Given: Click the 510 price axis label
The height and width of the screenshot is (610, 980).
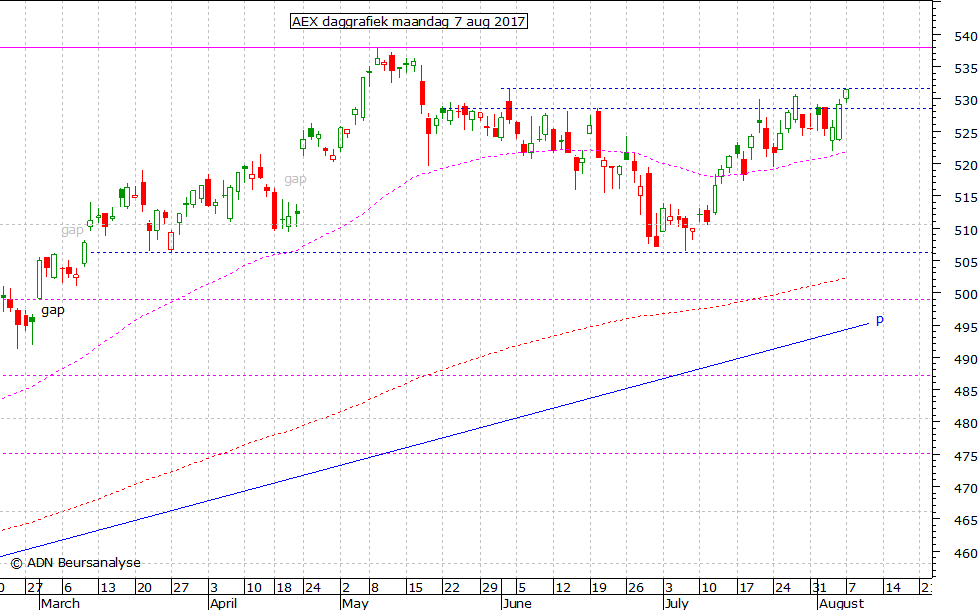Looking at the screenshot, I should [x=966, y=230].
